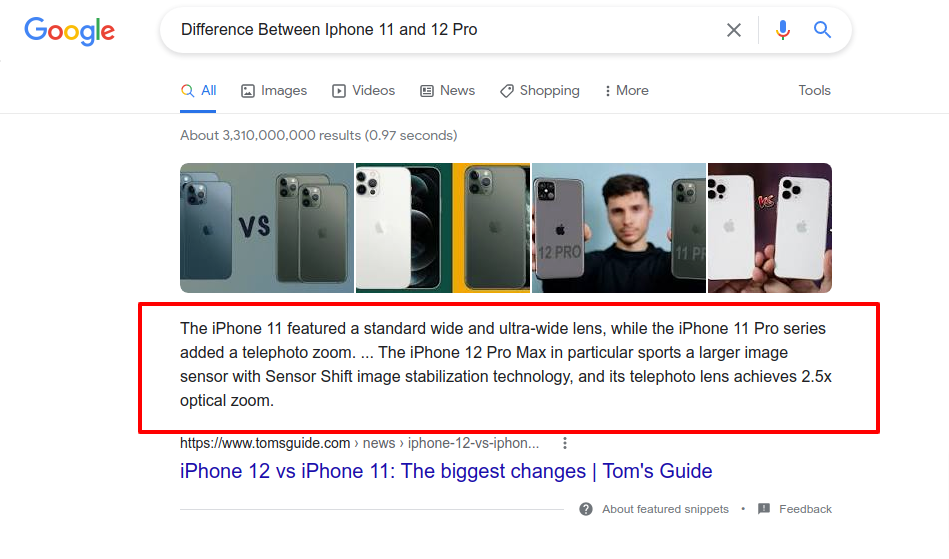The height and width of the screenshot is (559, 949).
Task: Open the white and green iPhone thumbnail
Action: 443,228
